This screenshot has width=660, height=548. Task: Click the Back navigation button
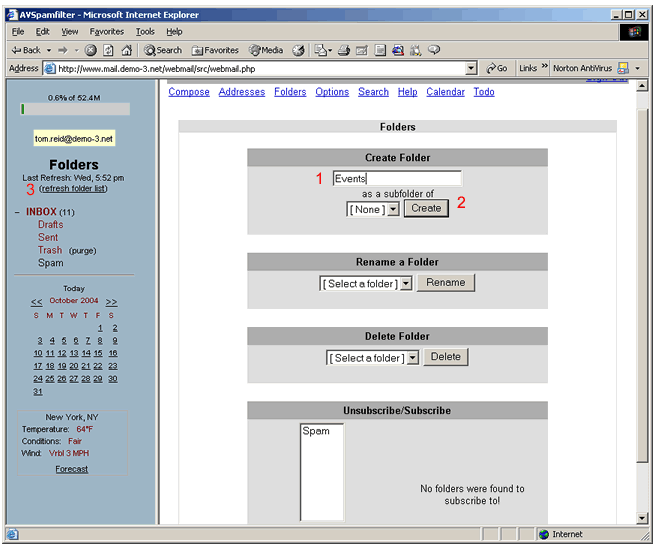26,50
